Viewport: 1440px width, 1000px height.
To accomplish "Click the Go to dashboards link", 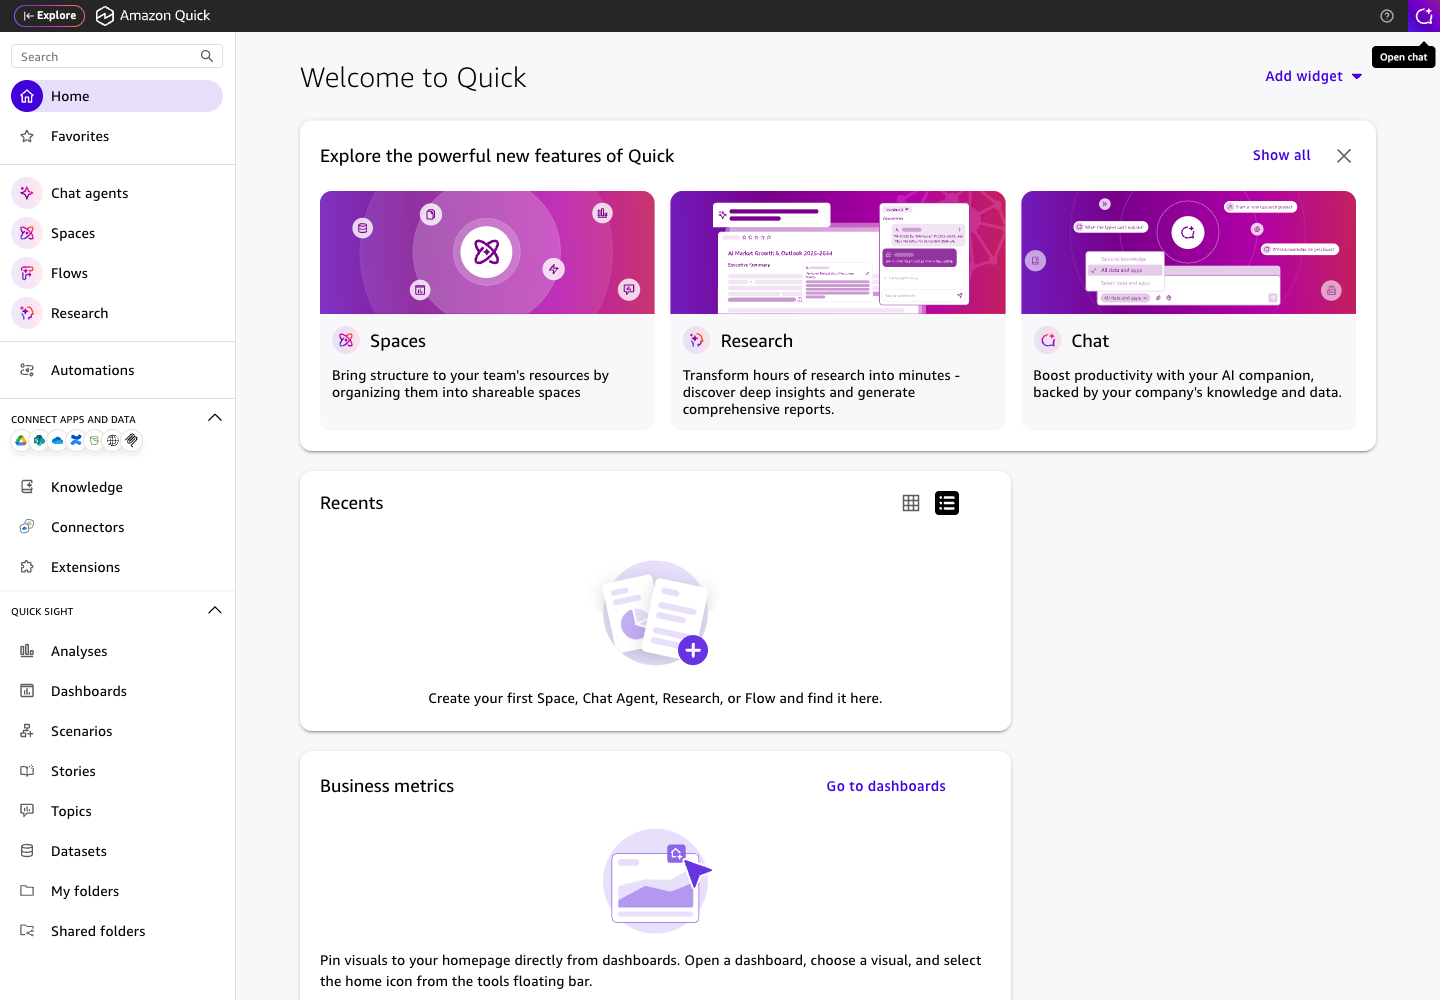I will point(886,786).
